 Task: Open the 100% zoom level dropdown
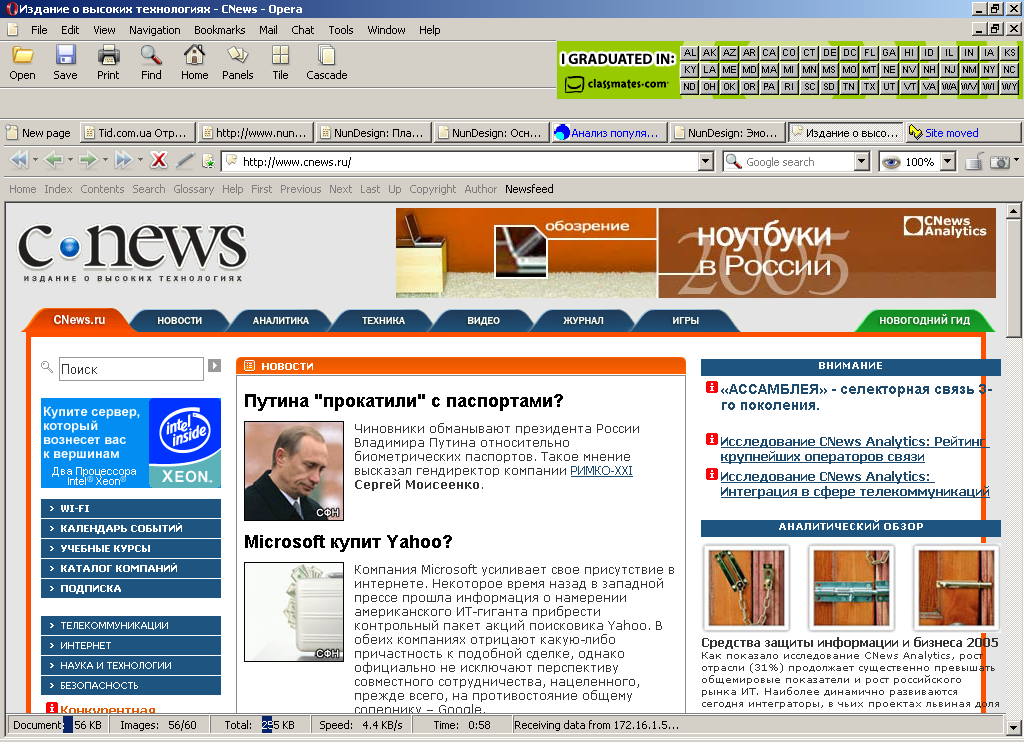point(948,161)
